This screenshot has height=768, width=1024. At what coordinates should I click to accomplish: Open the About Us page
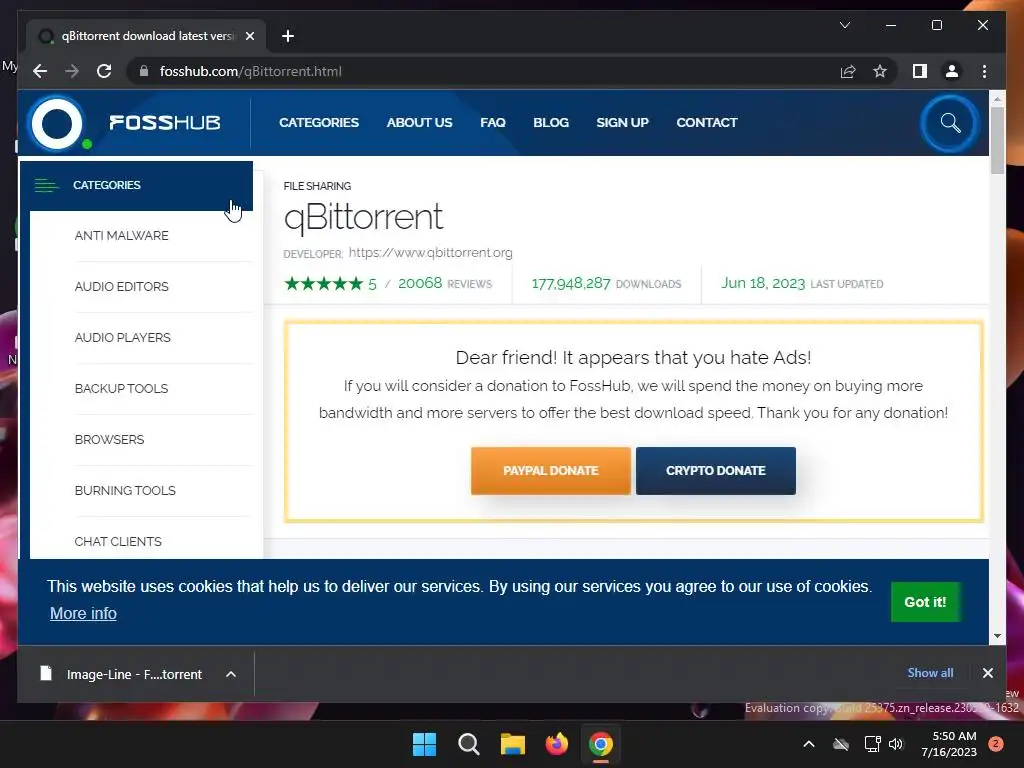419,123
